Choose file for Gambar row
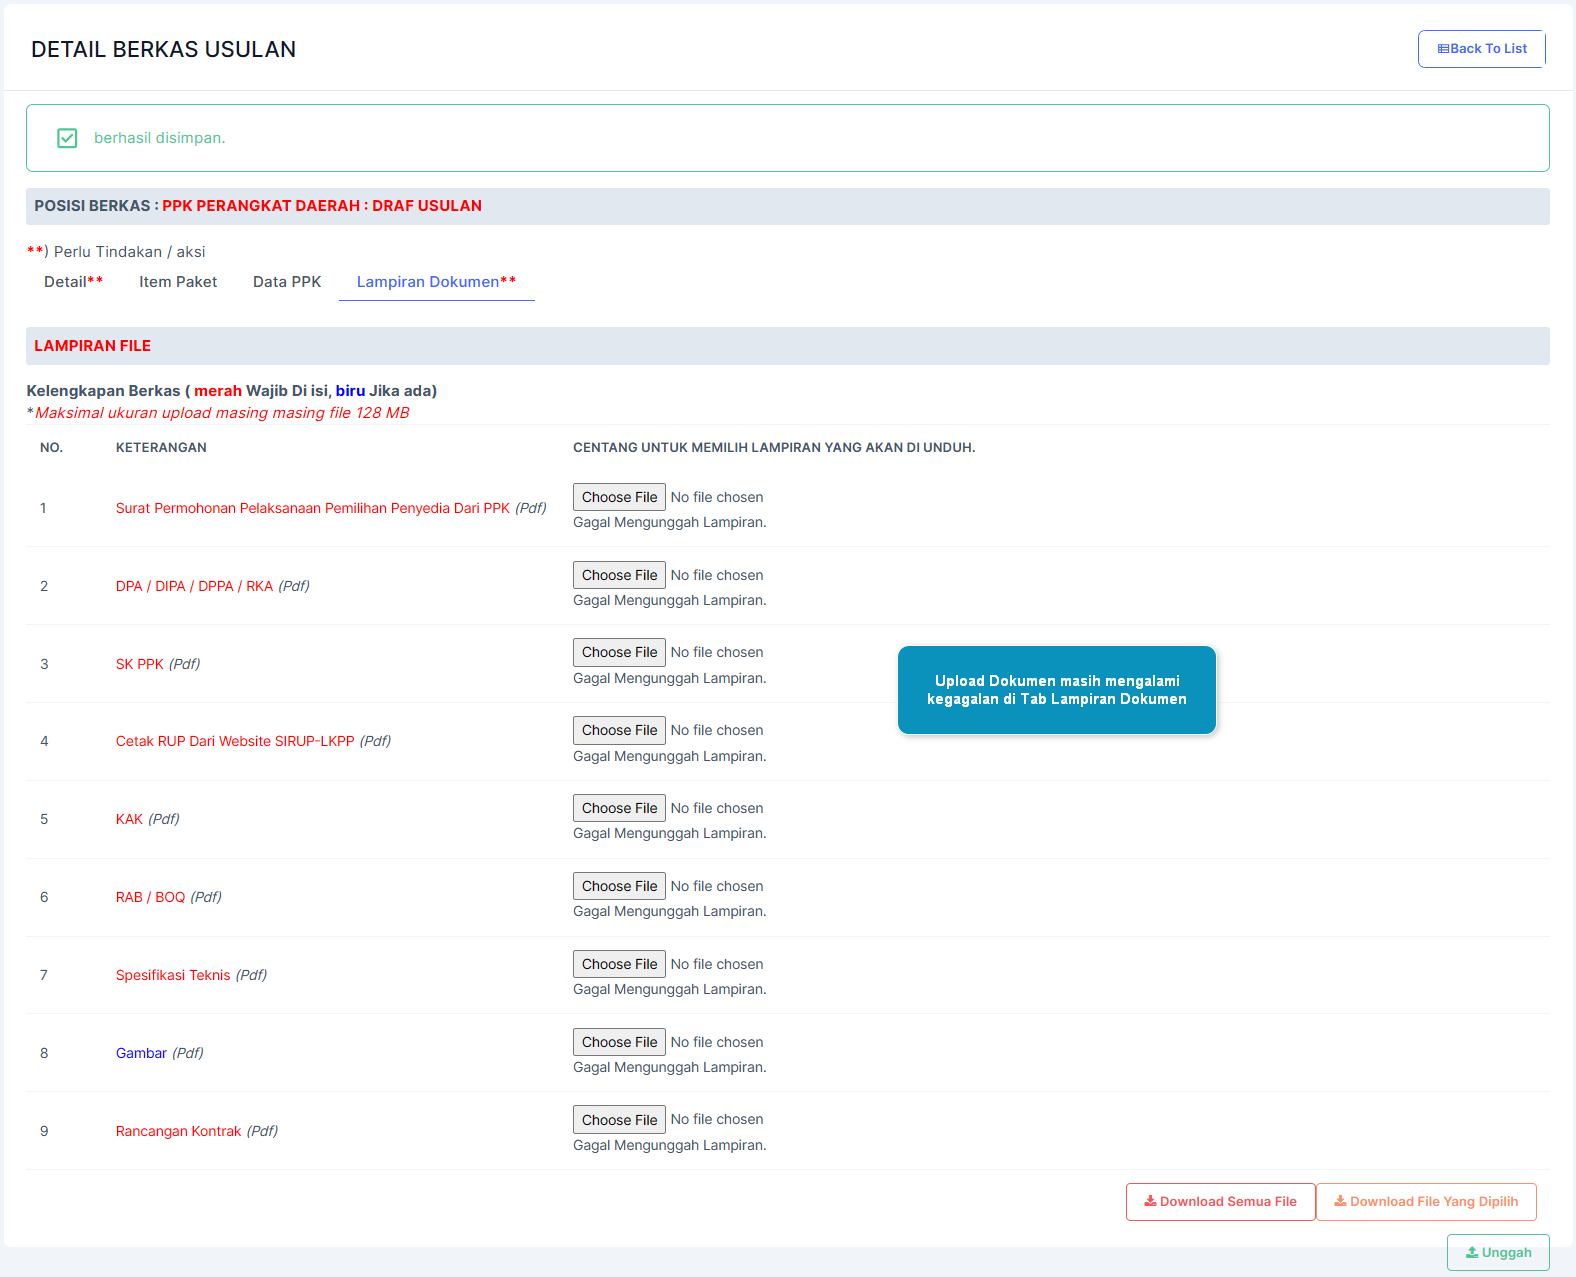 tap(619, 1042)
